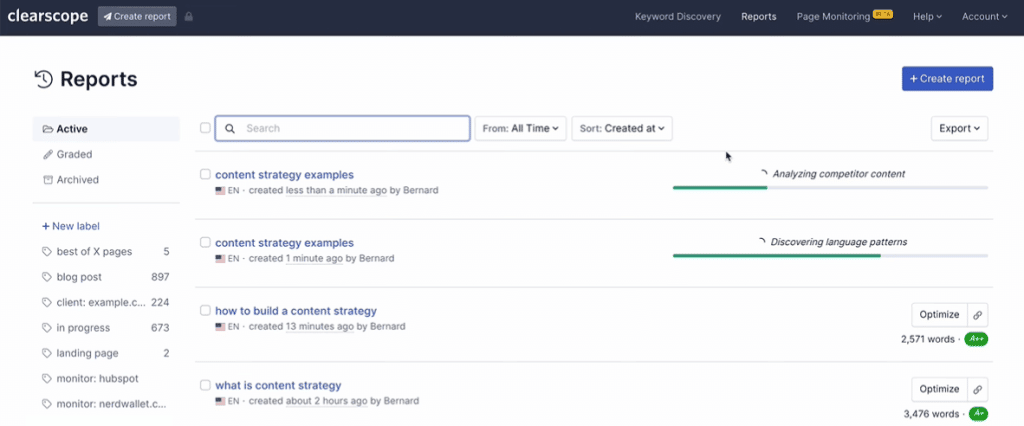Toggle the select-all checkbox beside search
Image resolution: width=1024 pixels, height=426 pixels.
(205, 128)
